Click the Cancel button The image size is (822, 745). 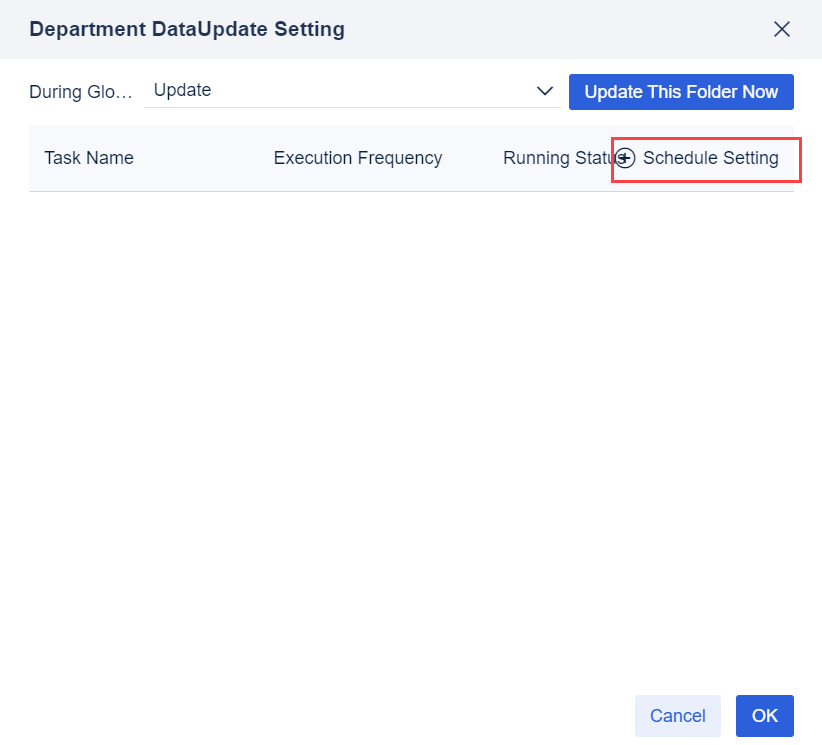(677, 716)
